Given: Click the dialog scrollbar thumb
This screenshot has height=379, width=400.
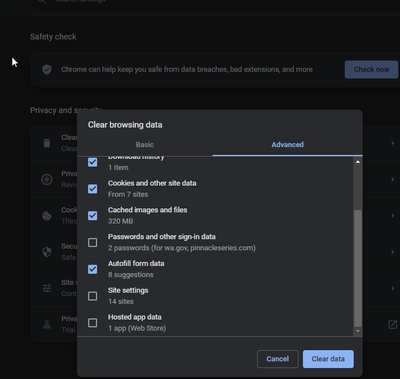Looking at the screenshot, I should click(358, 268).
